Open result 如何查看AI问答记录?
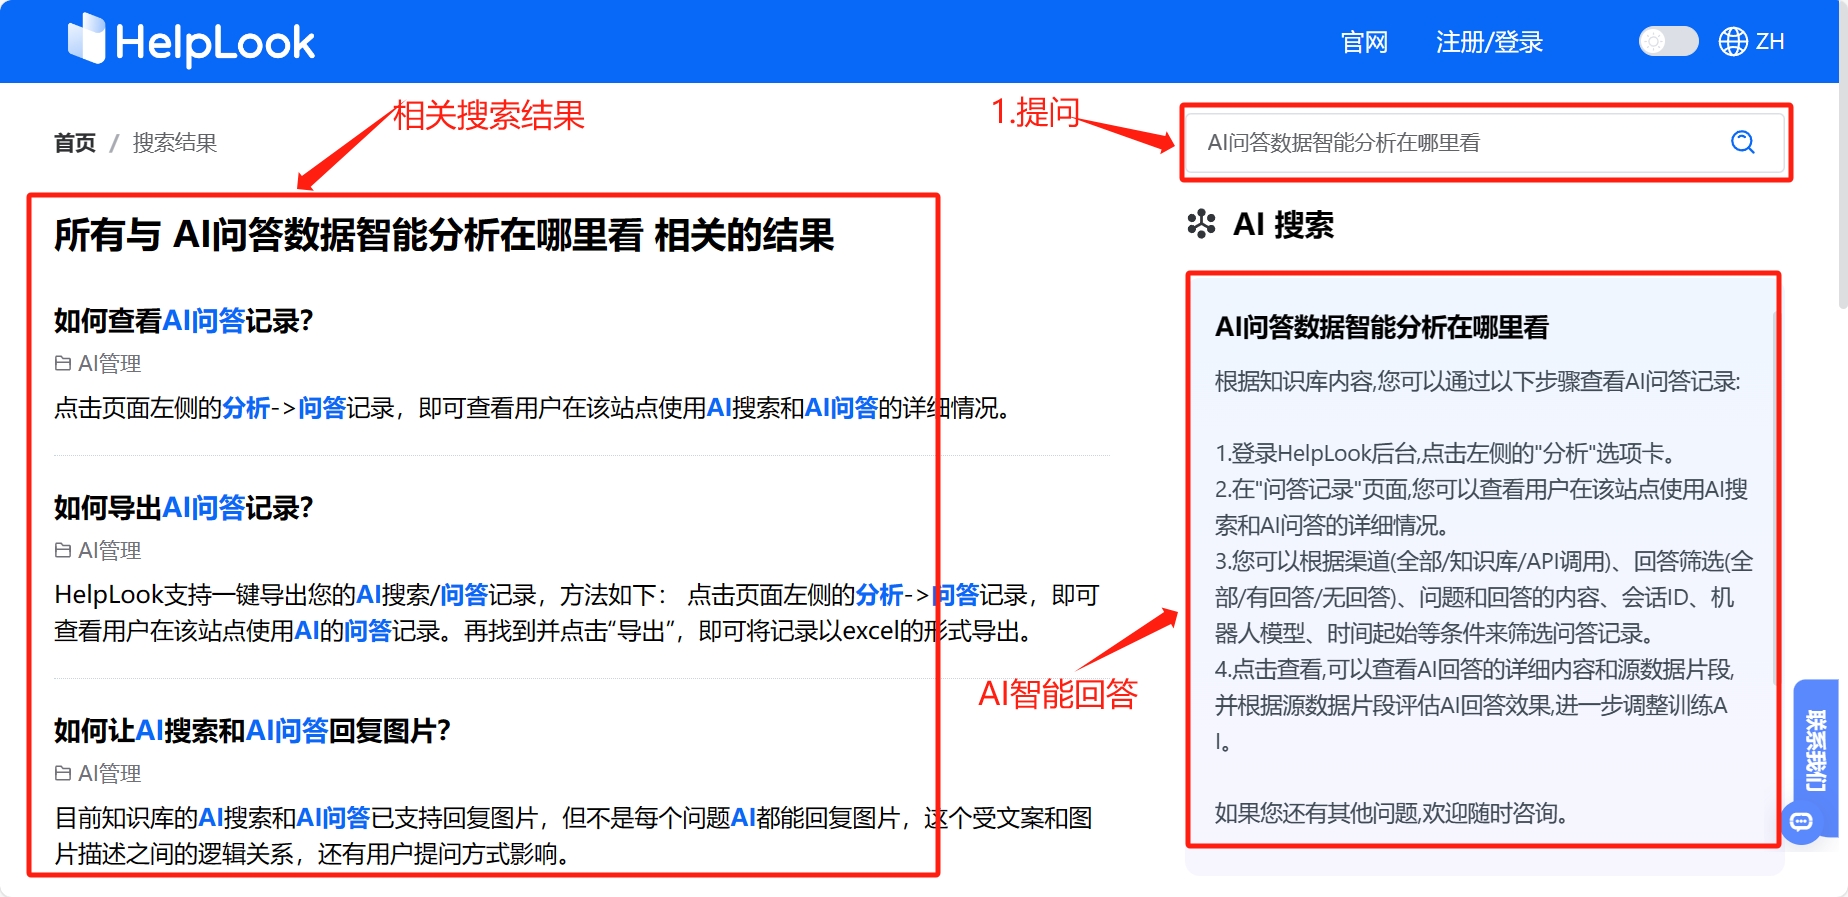The image size is (1848, 897). tap(184, 321)
